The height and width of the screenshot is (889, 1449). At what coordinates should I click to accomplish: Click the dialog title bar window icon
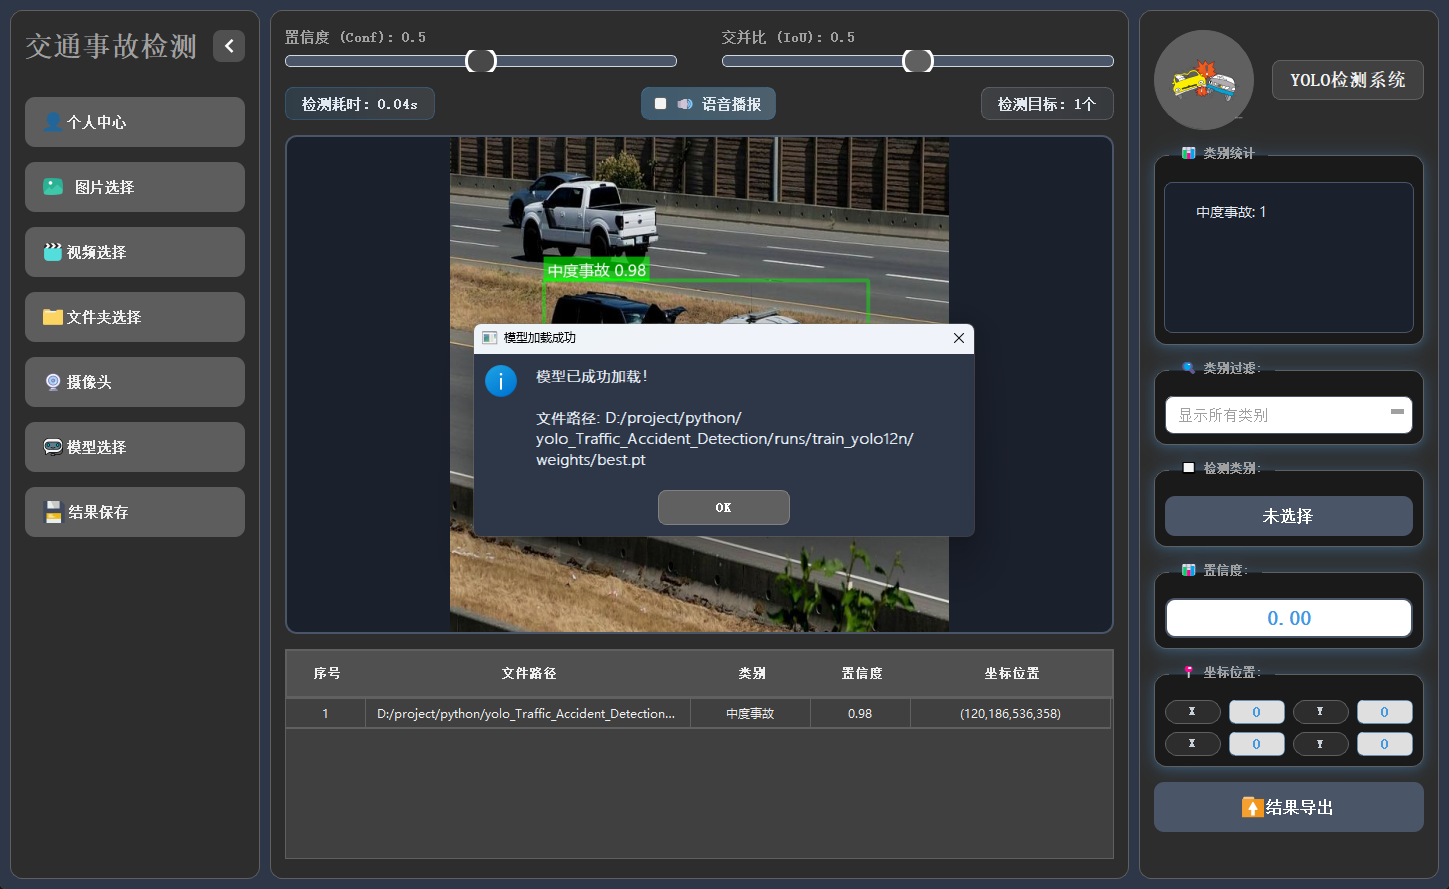point(490,338)
